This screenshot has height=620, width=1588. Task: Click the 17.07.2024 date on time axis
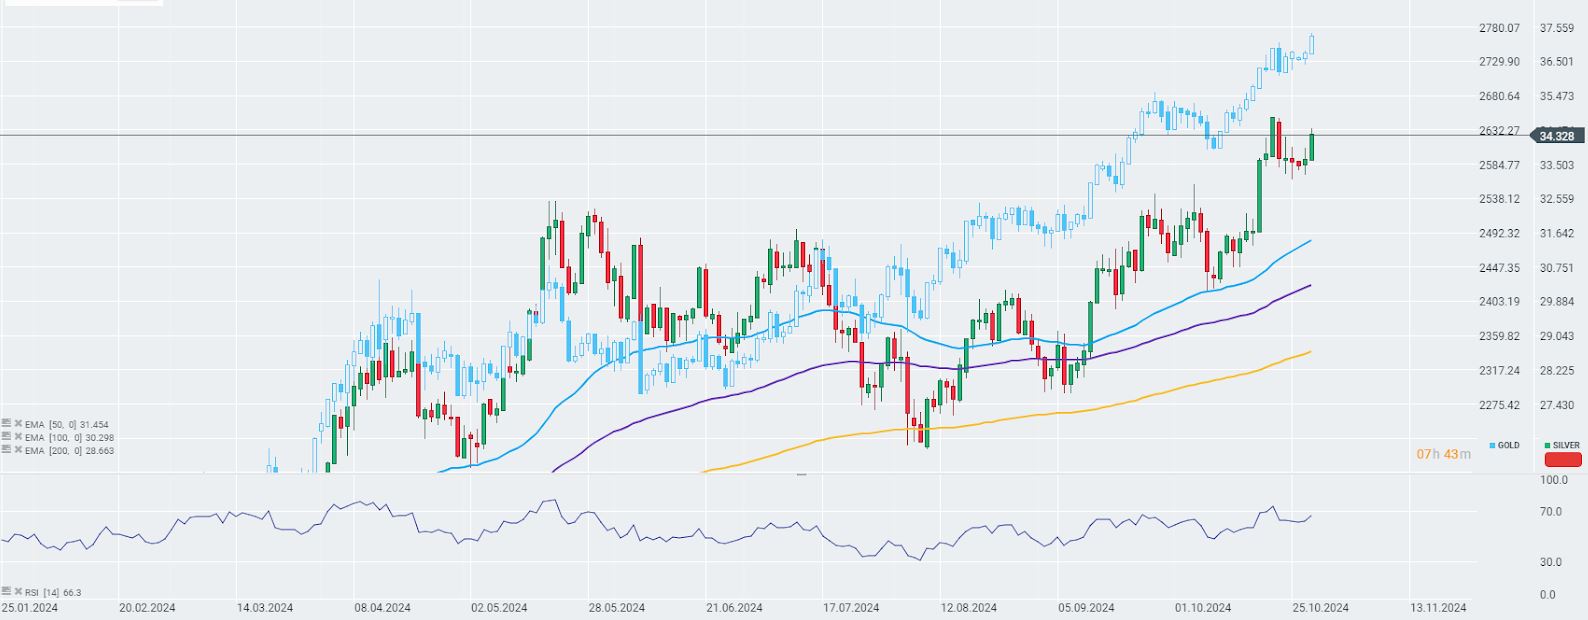(x=851, y=607)
